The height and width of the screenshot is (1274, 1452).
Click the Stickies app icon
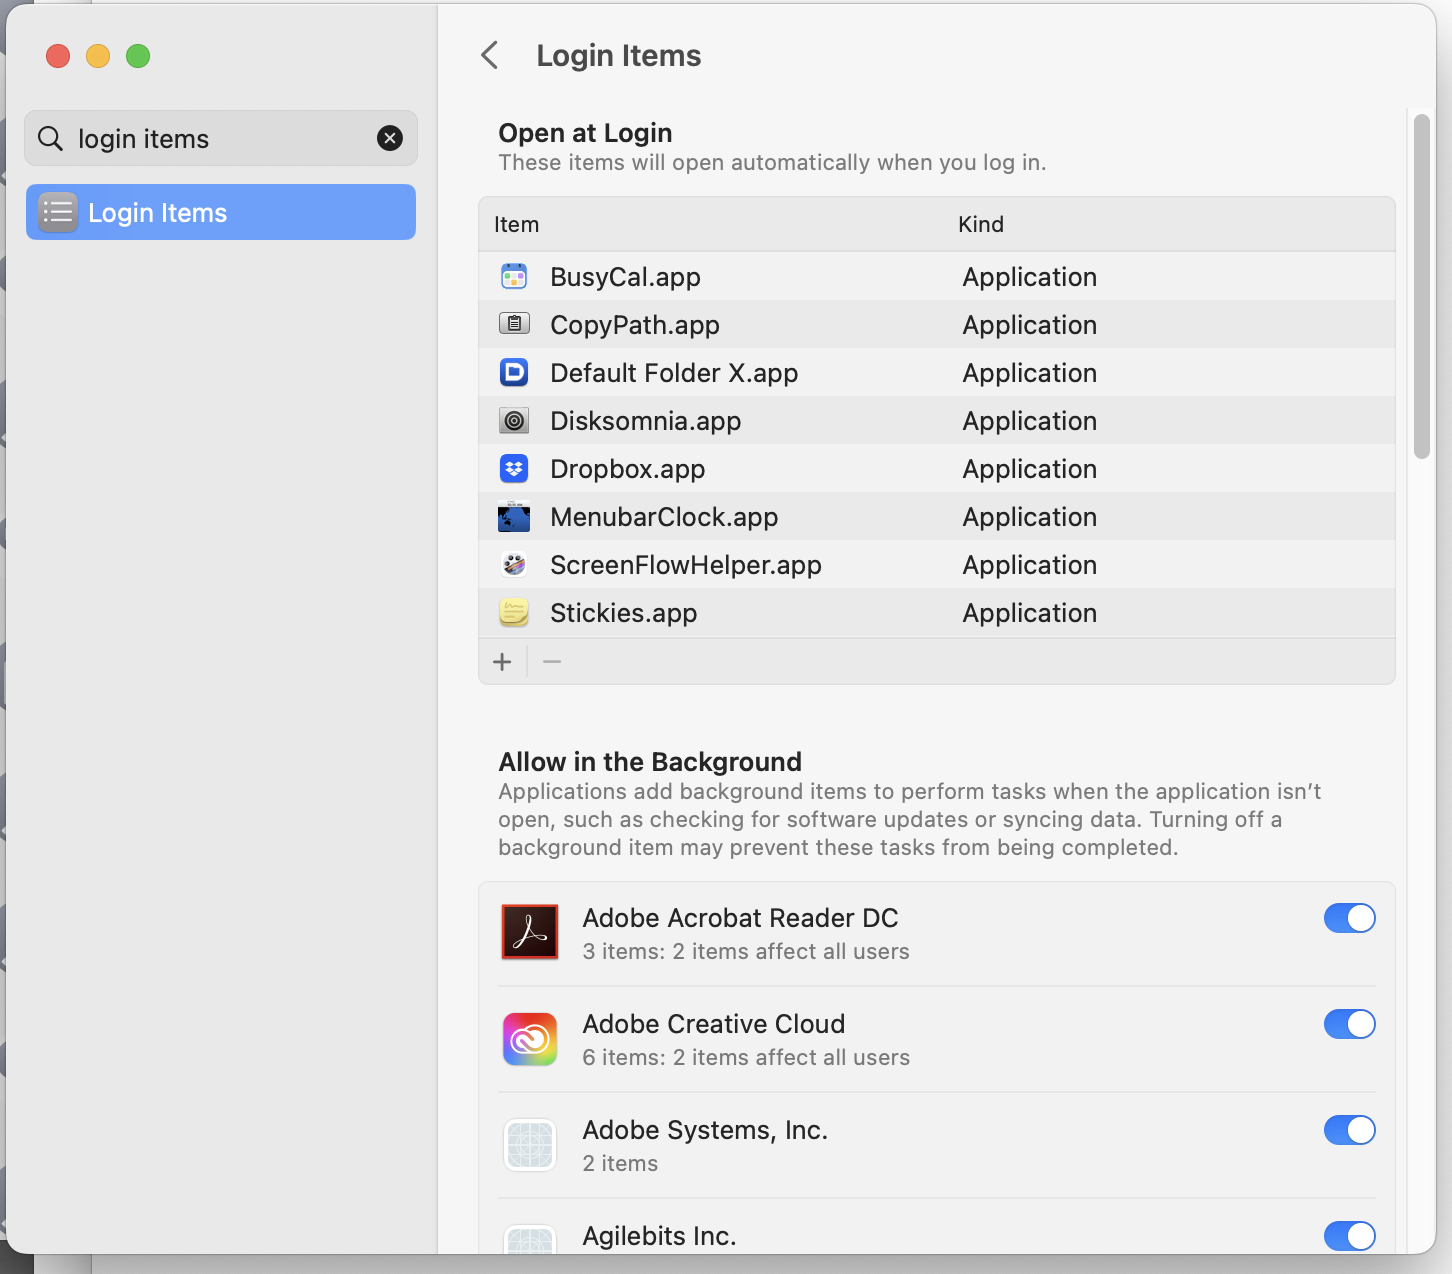(x=514, y=613)
